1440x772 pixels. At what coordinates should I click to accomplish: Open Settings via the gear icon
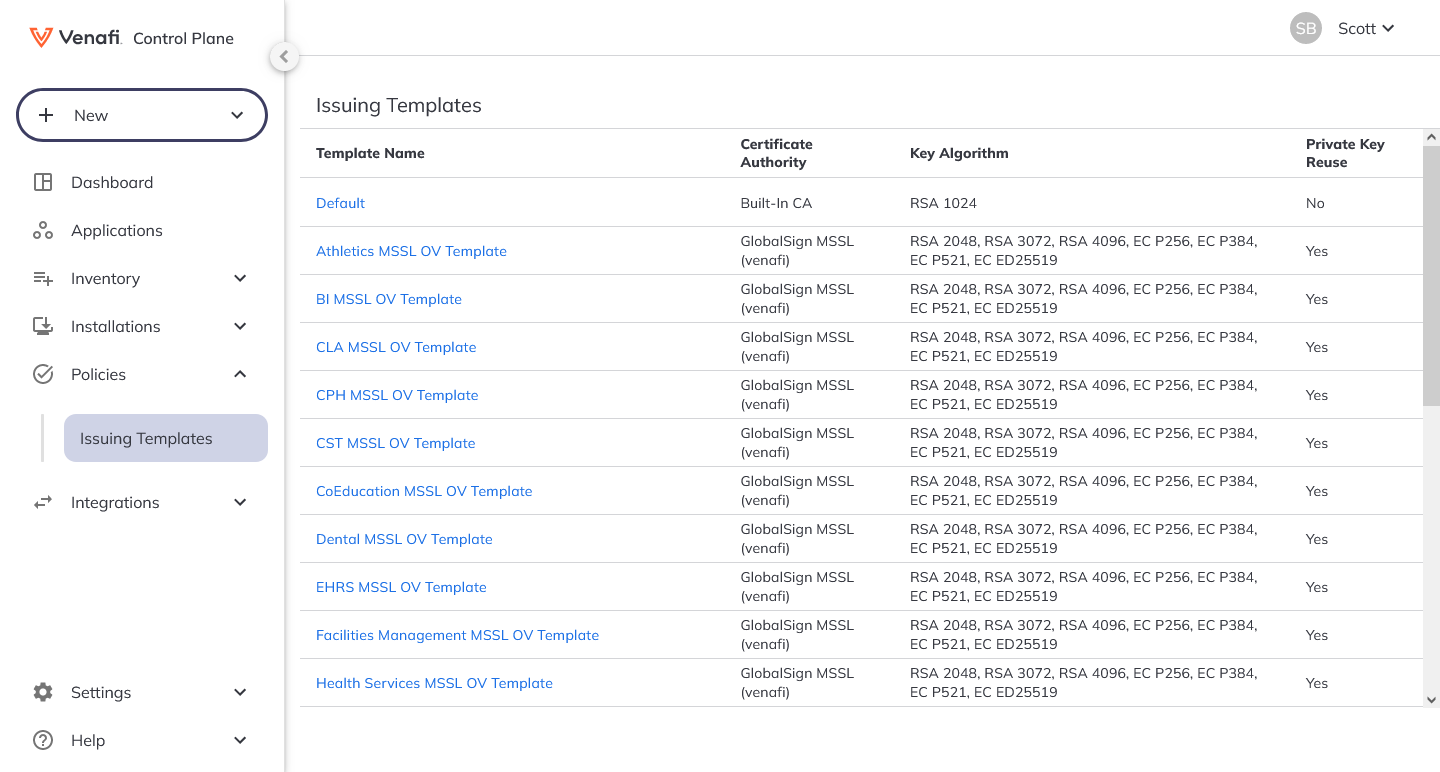point(43,692)
